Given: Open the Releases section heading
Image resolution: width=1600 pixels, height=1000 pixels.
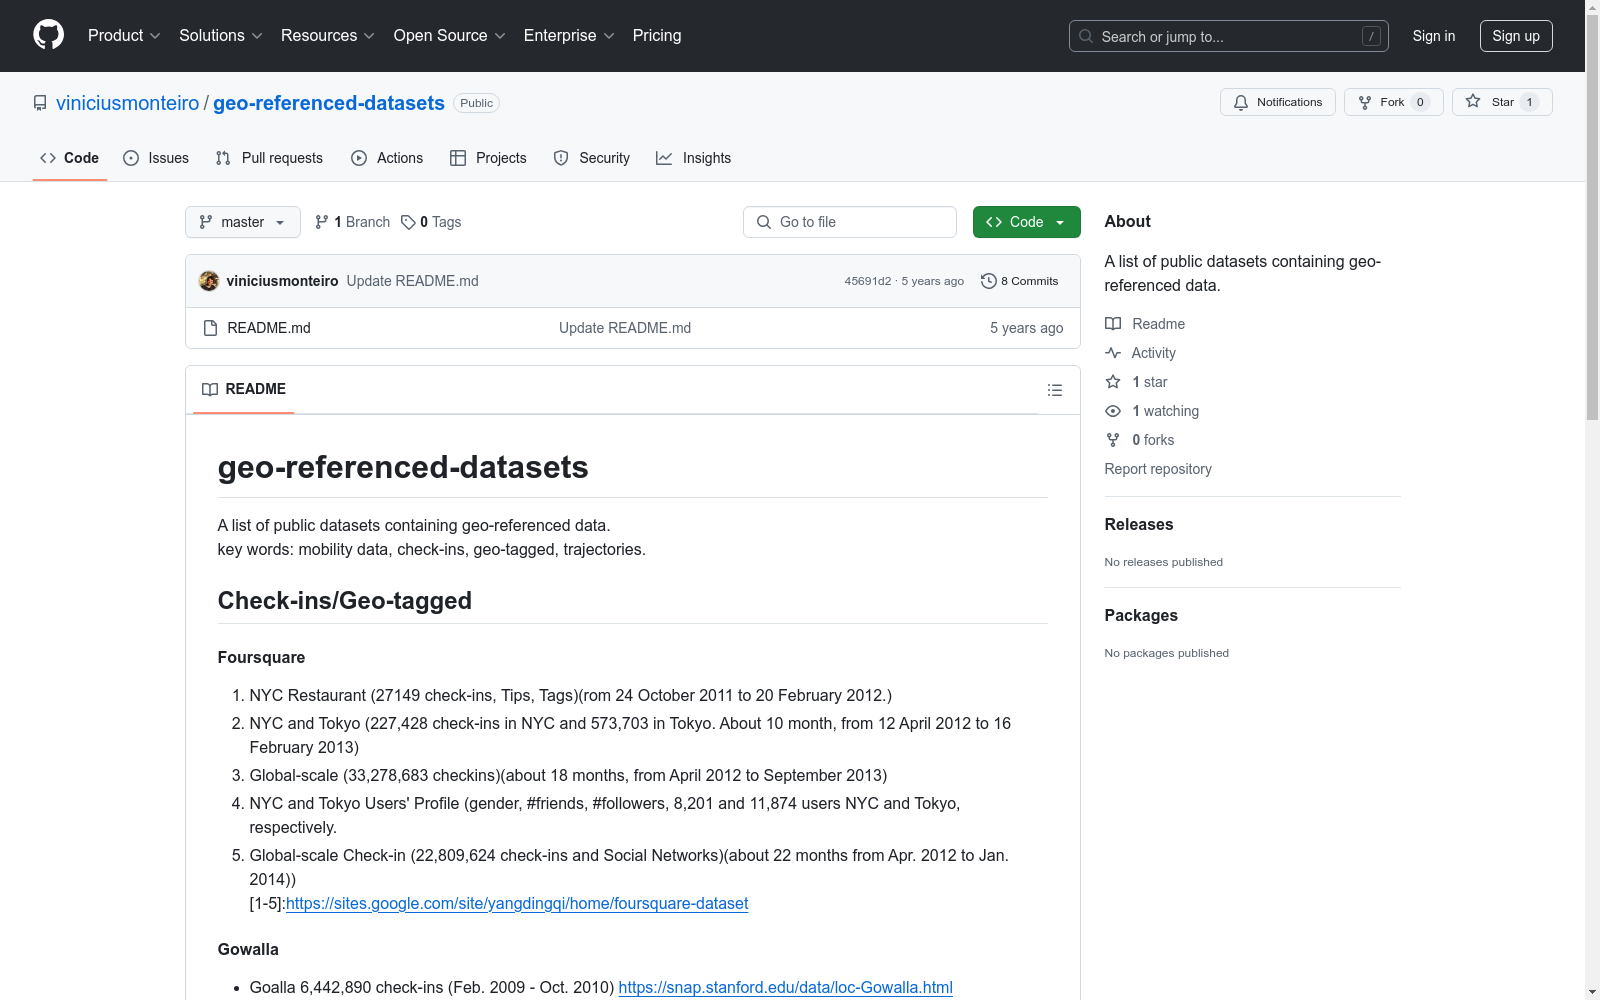Looking at the screenshot, I should point(1139,524).
